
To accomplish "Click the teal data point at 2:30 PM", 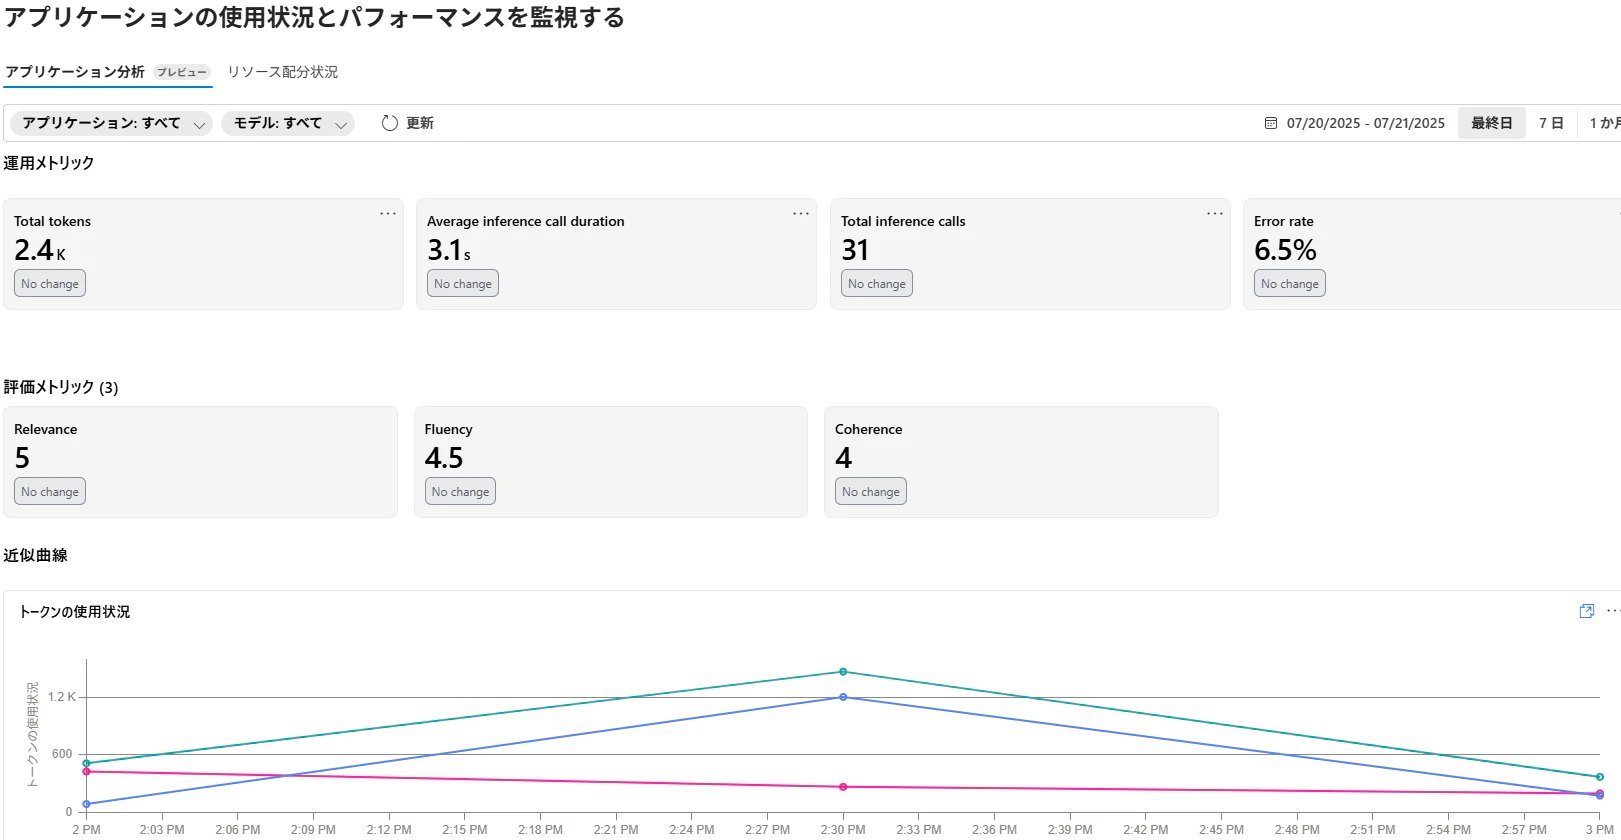I will point(843,672).
